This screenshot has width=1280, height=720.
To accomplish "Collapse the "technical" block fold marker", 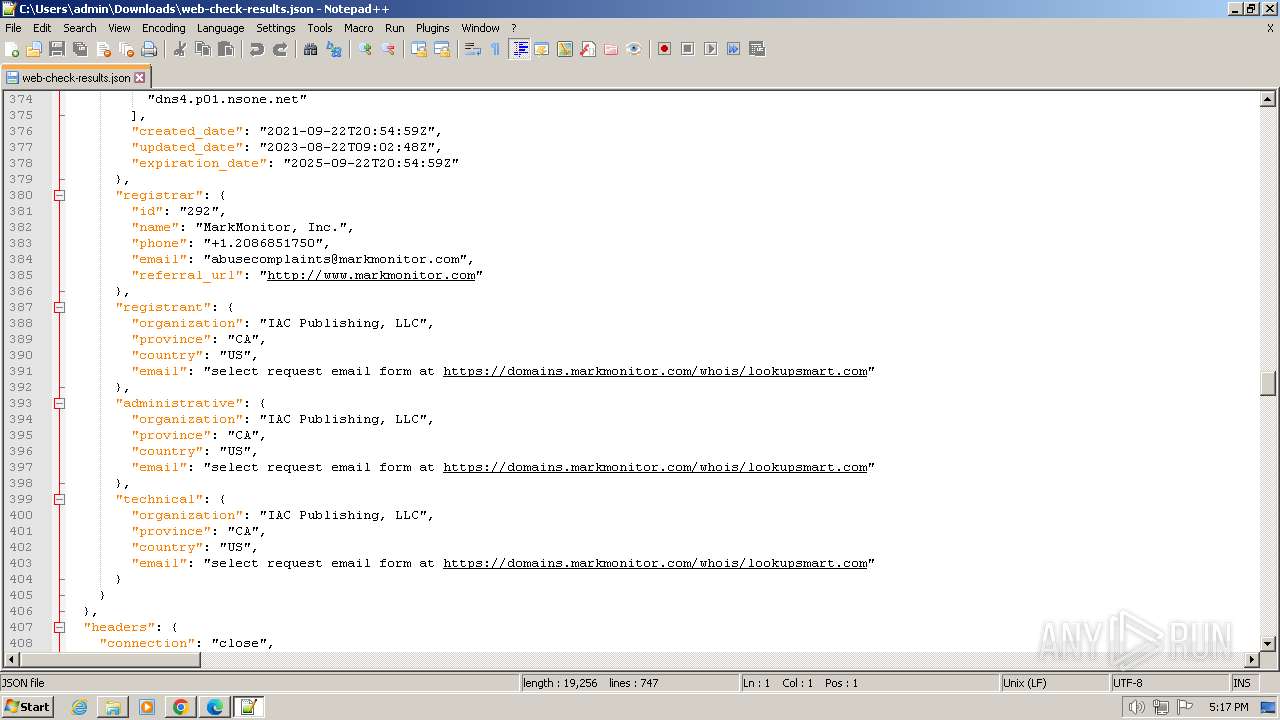I will tap(59, 499).
